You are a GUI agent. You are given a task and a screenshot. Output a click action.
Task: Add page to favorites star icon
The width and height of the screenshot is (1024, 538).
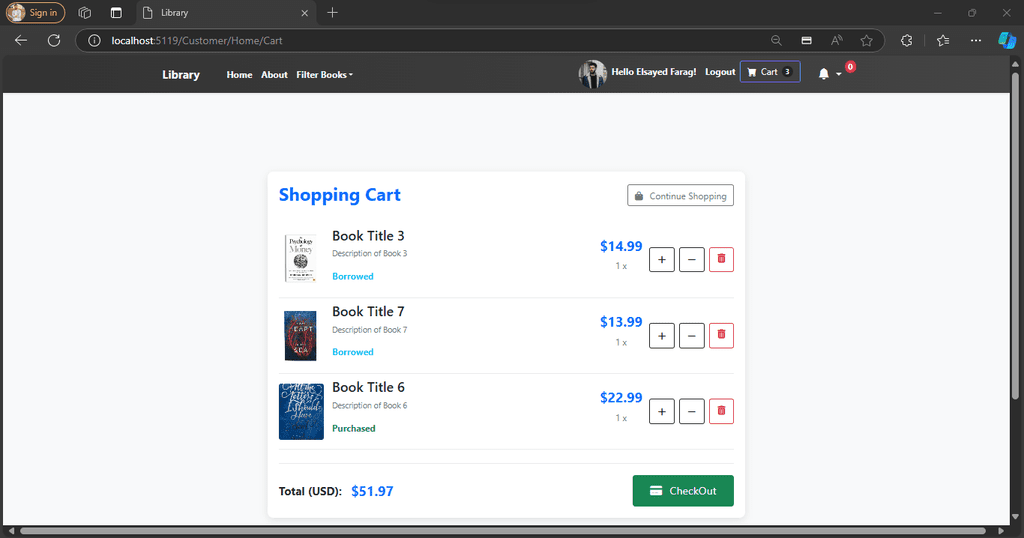(x=867, y=40)
